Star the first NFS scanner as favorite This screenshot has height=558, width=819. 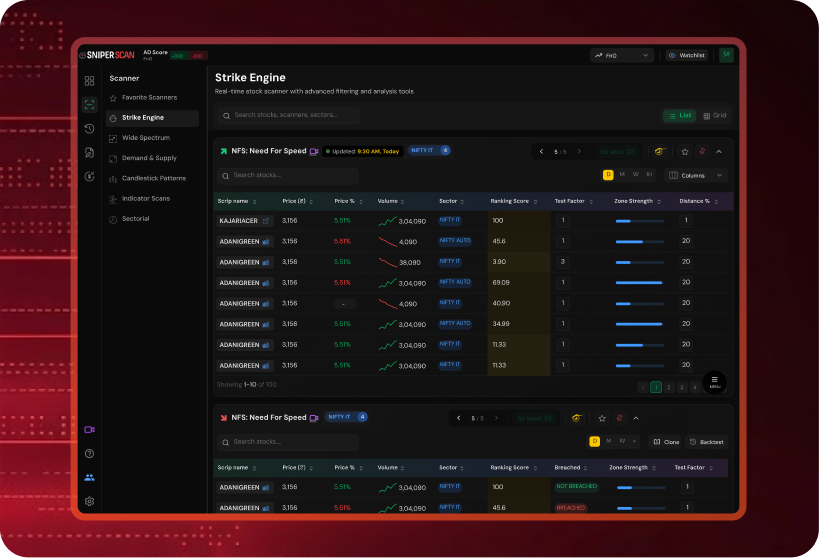coord(685,152)
